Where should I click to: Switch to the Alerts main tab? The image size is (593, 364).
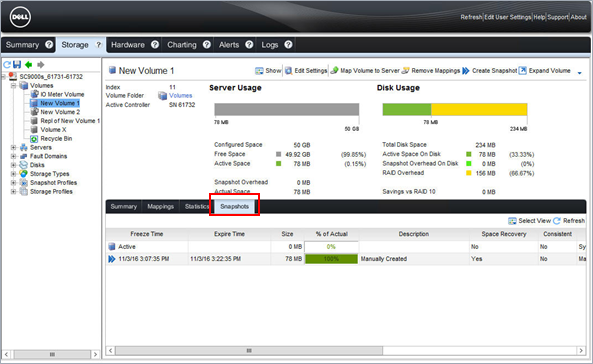pyautogui.click(x=229, y=45)
